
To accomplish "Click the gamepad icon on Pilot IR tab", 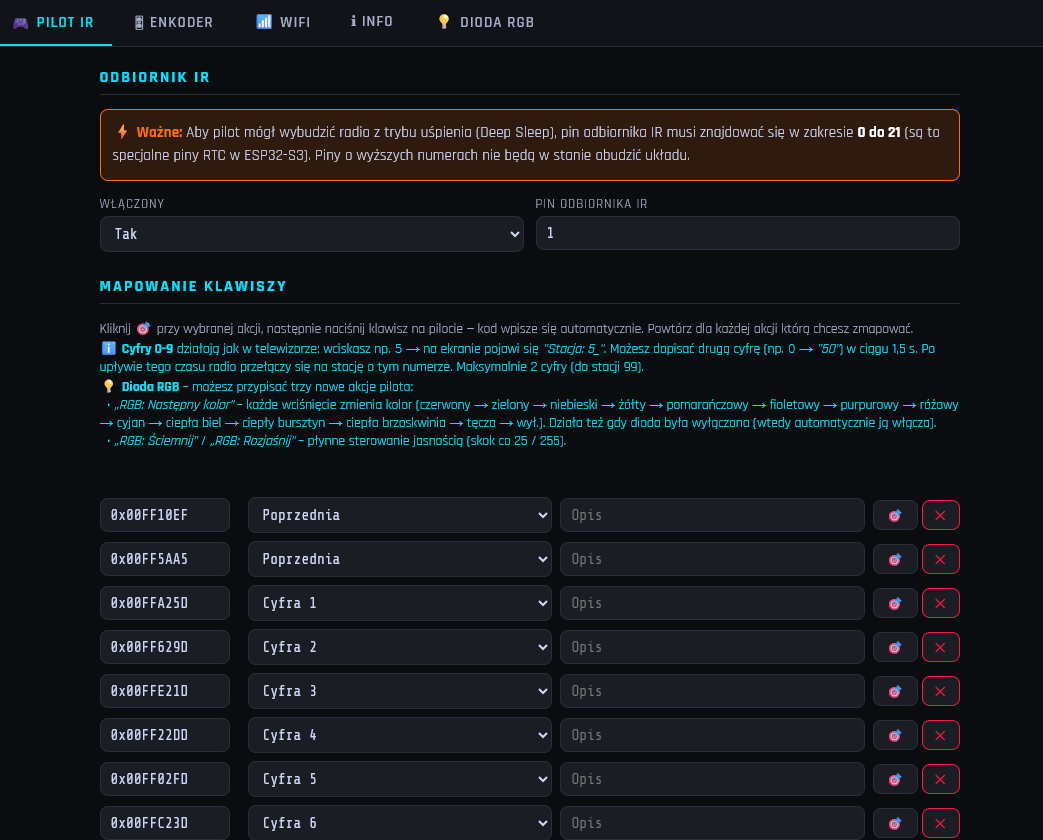I will pos(21,23).
